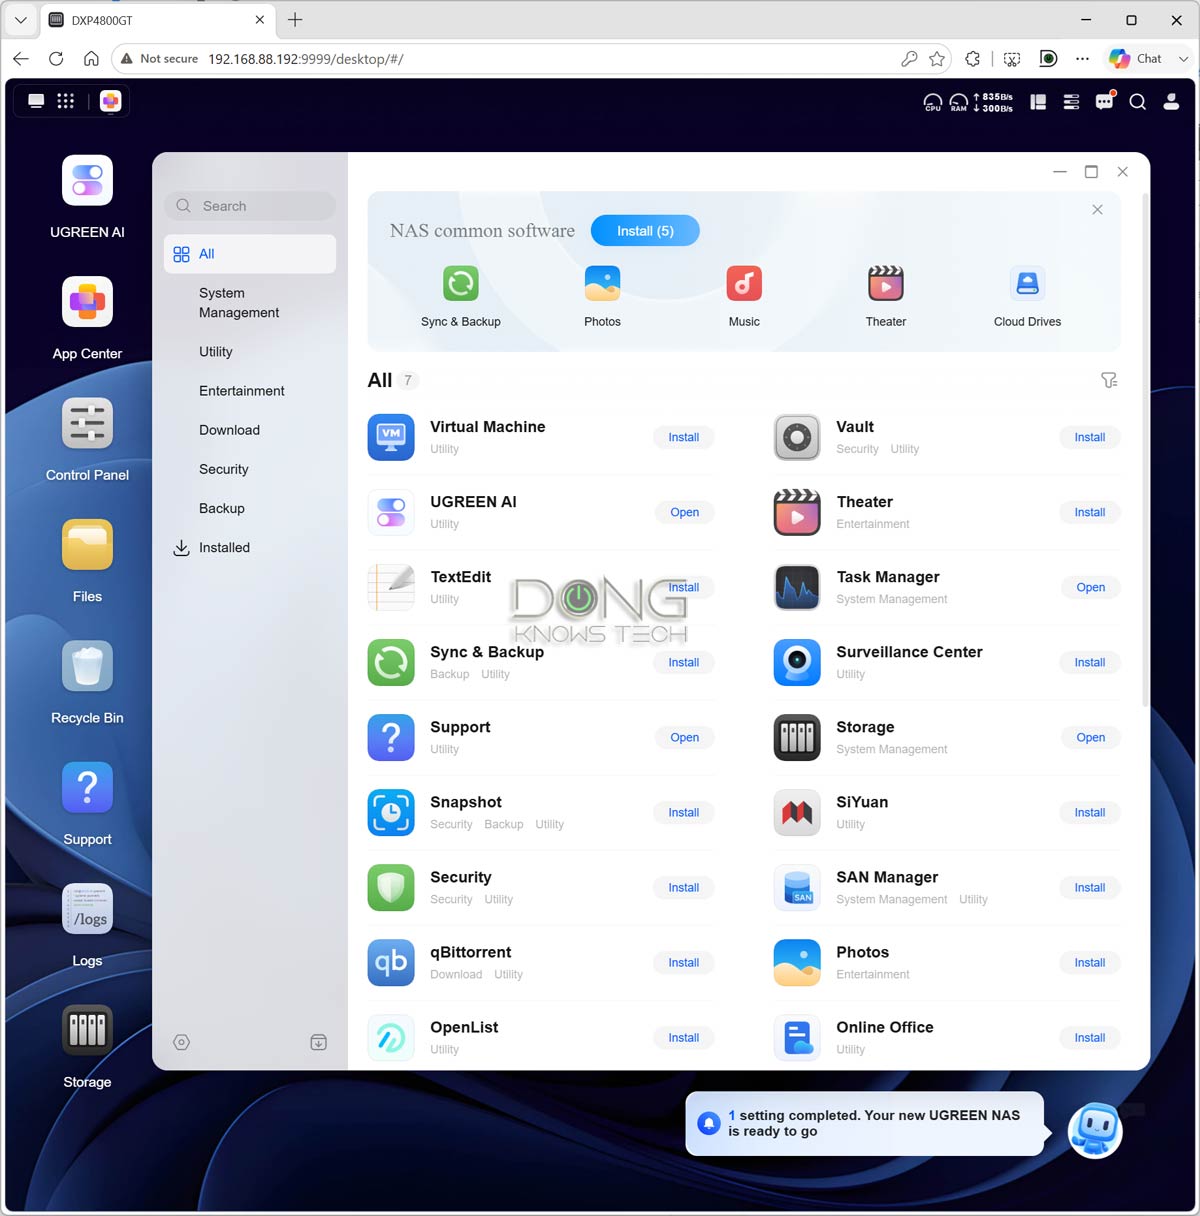
Task: Open Storage desktop icon
Action: pos(87,1030)
